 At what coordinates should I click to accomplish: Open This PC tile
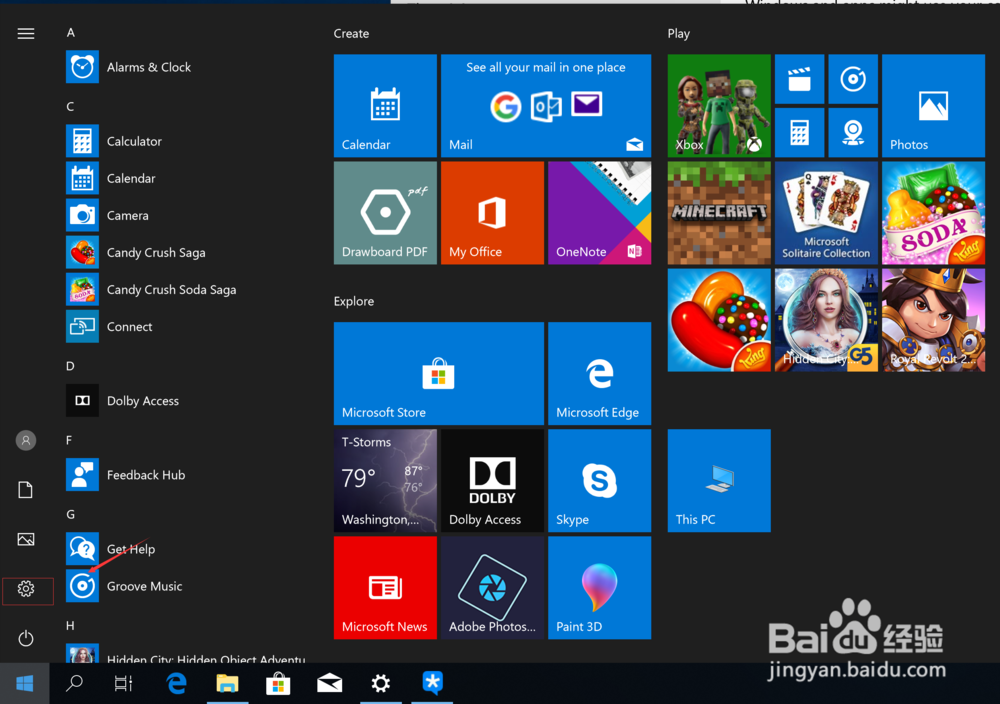tap(719, 481)
